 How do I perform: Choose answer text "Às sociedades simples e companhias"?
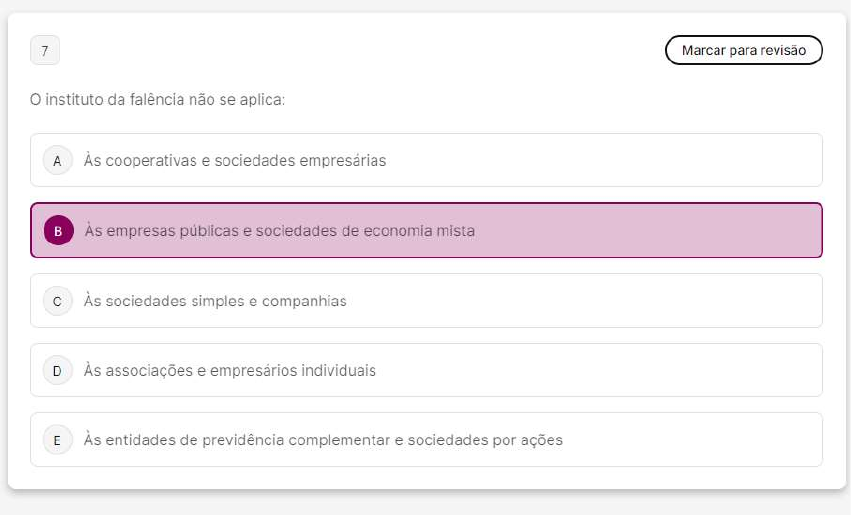215,301
